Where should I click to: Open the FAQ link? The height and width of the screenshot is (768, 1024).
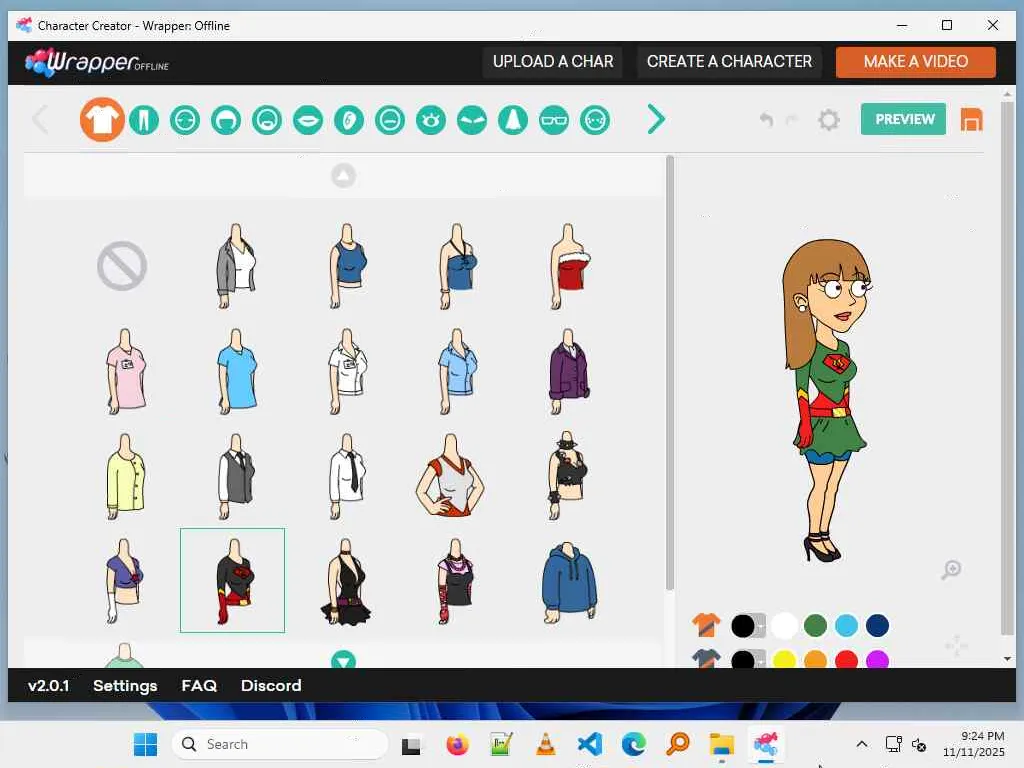(x=199, y=685)
